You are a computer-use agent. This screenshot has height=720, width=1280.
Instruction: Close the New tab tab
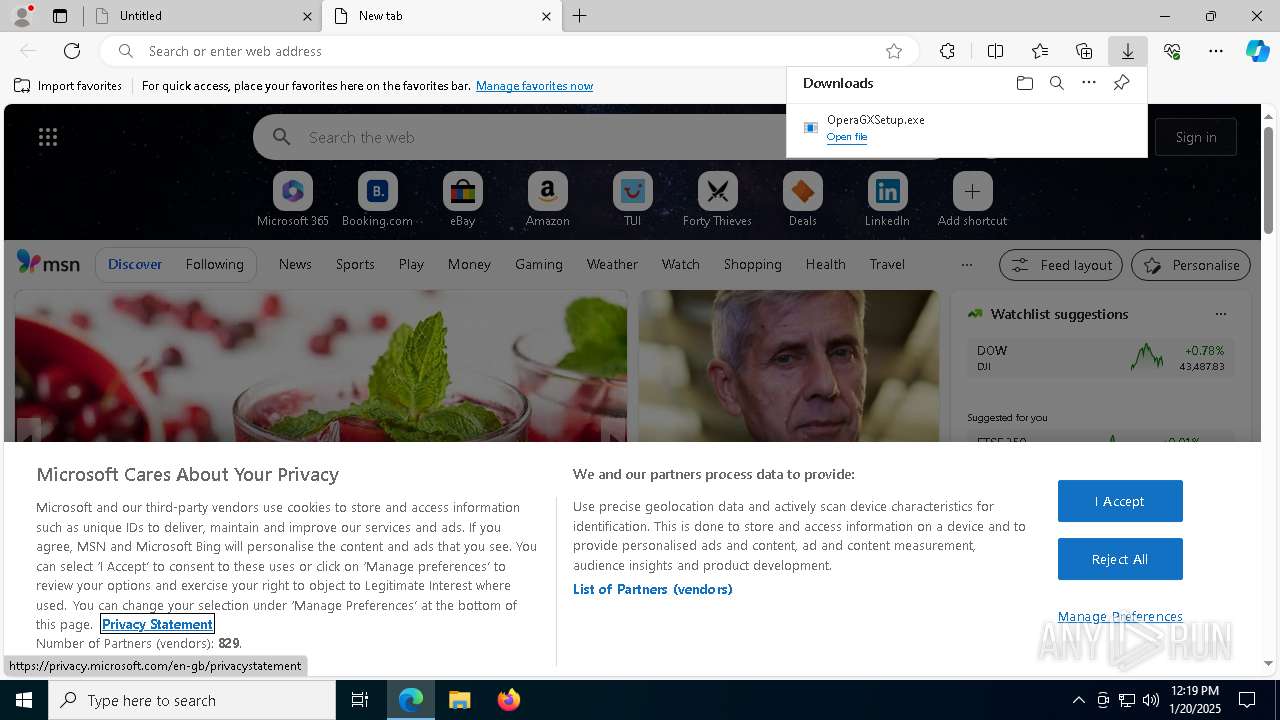(x=546, y=16)
